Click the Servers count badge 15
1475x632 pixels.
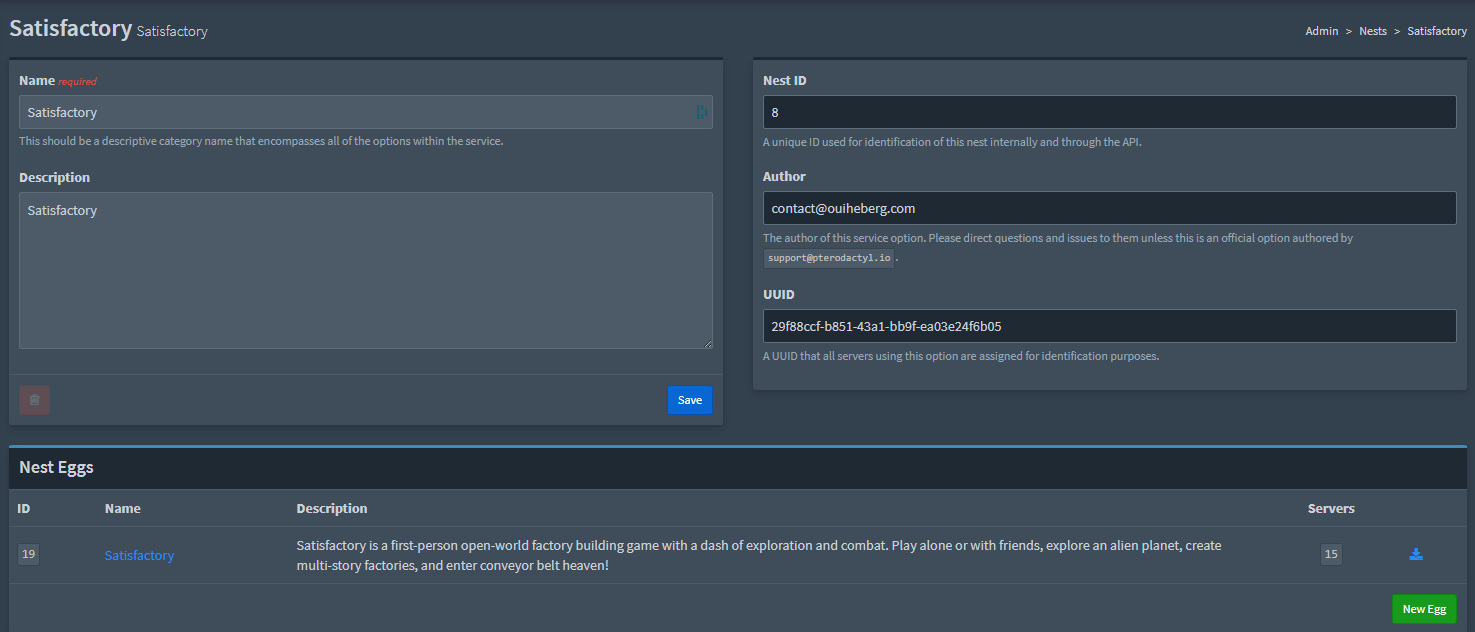(x=1330, y=554)
